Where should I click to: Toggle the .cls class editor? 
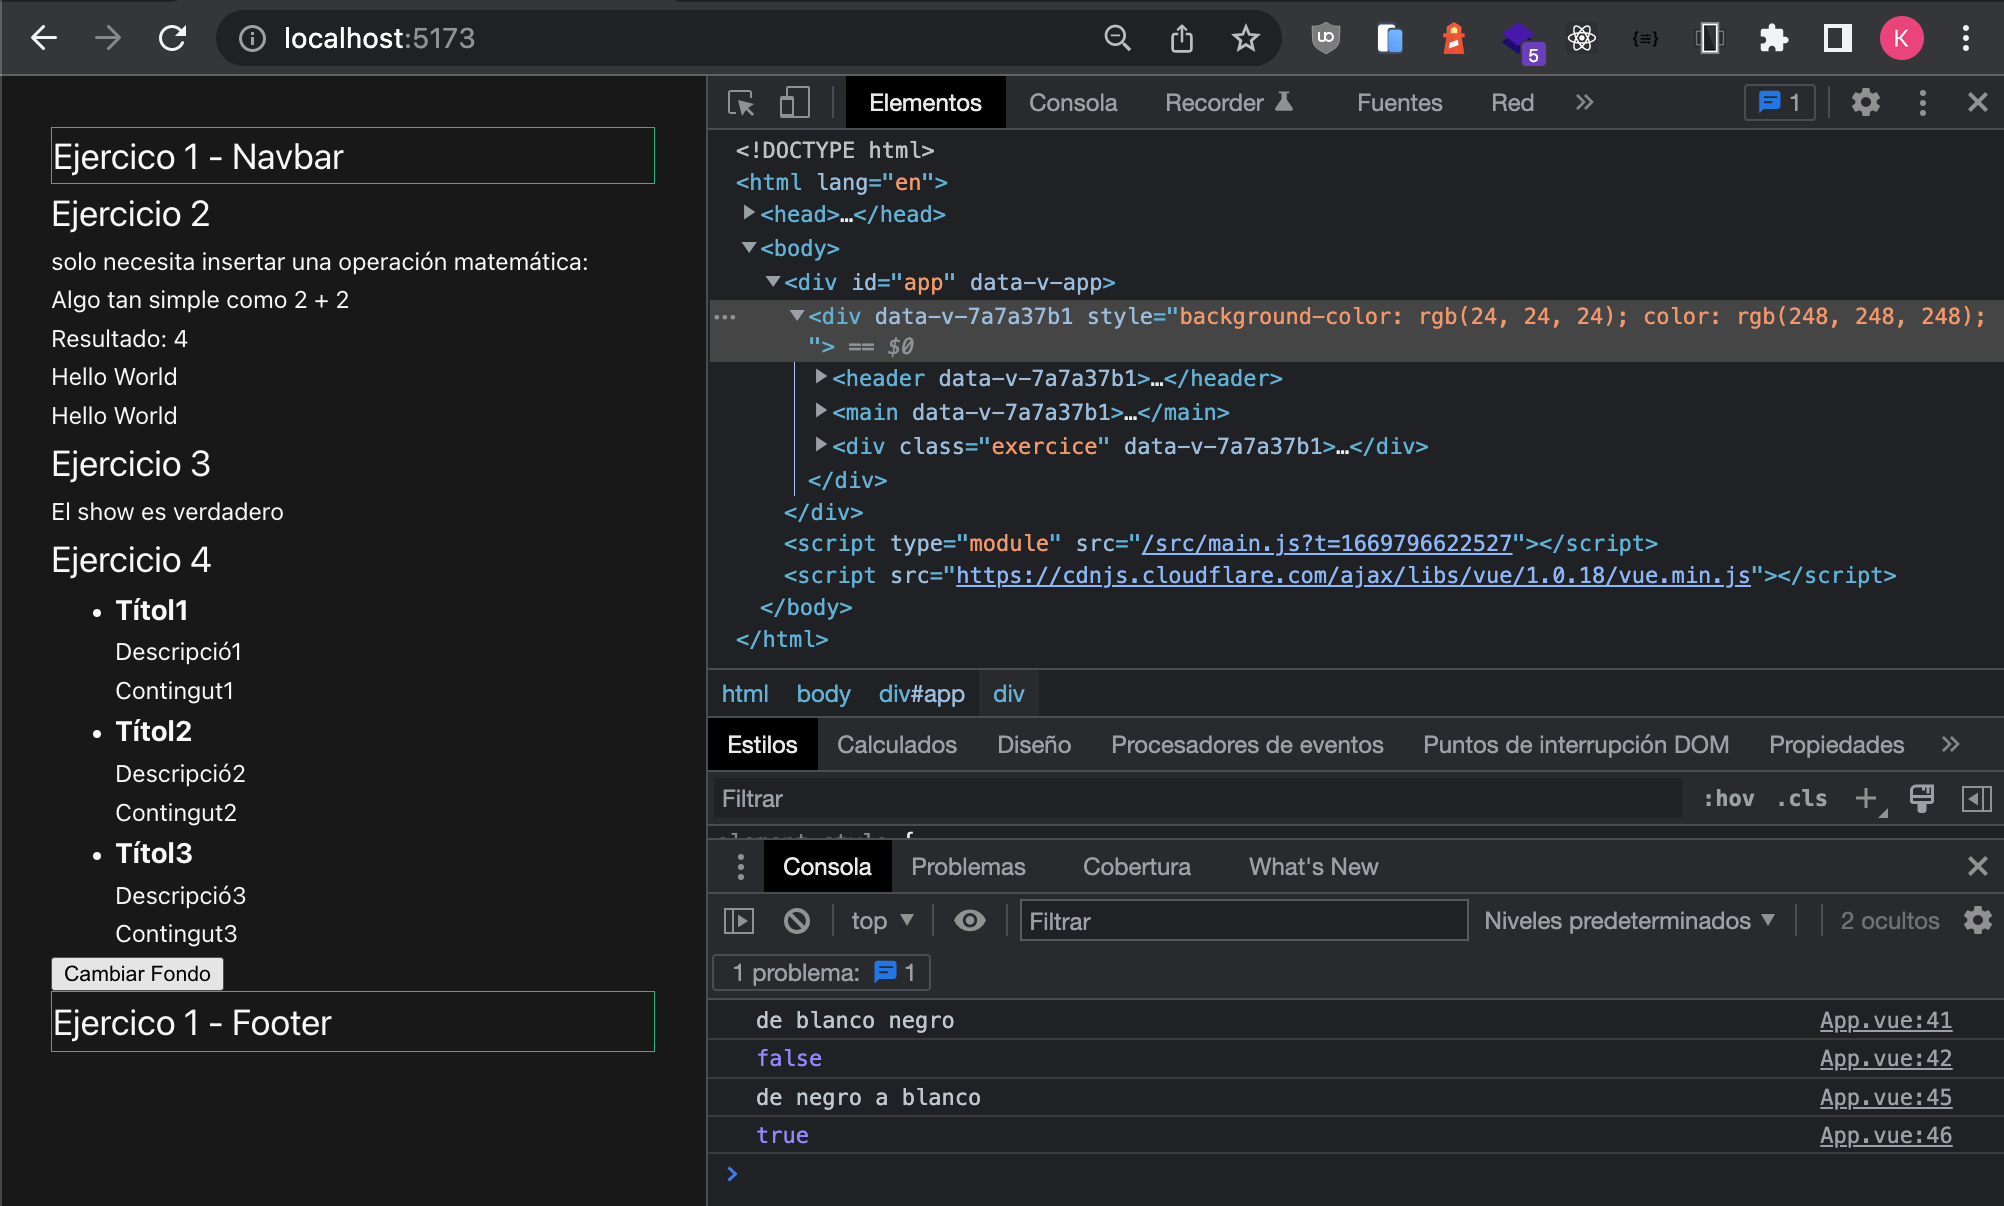[1802, 798]
